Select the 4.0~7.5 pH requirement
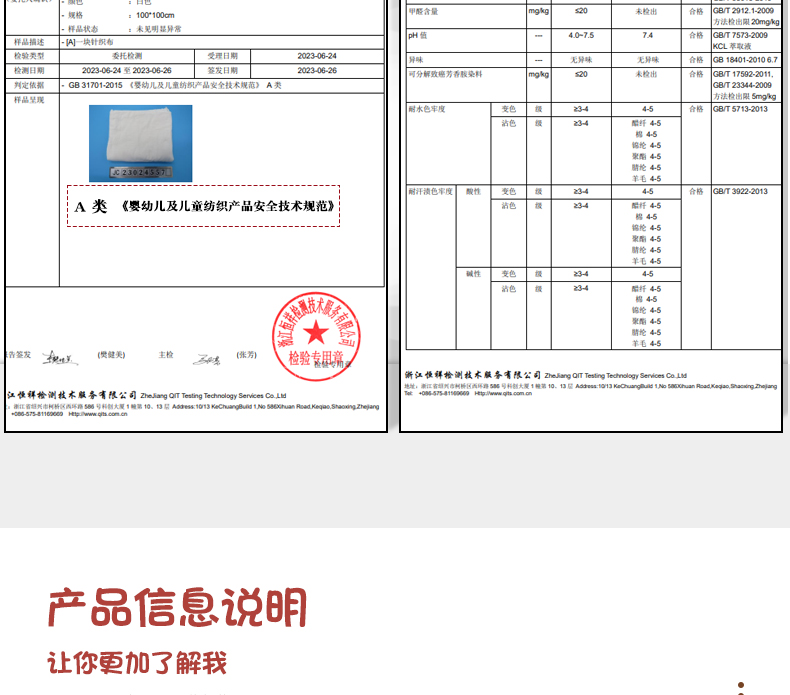The height and width of the screenshot is (695, 790). [x=581, y=35]
